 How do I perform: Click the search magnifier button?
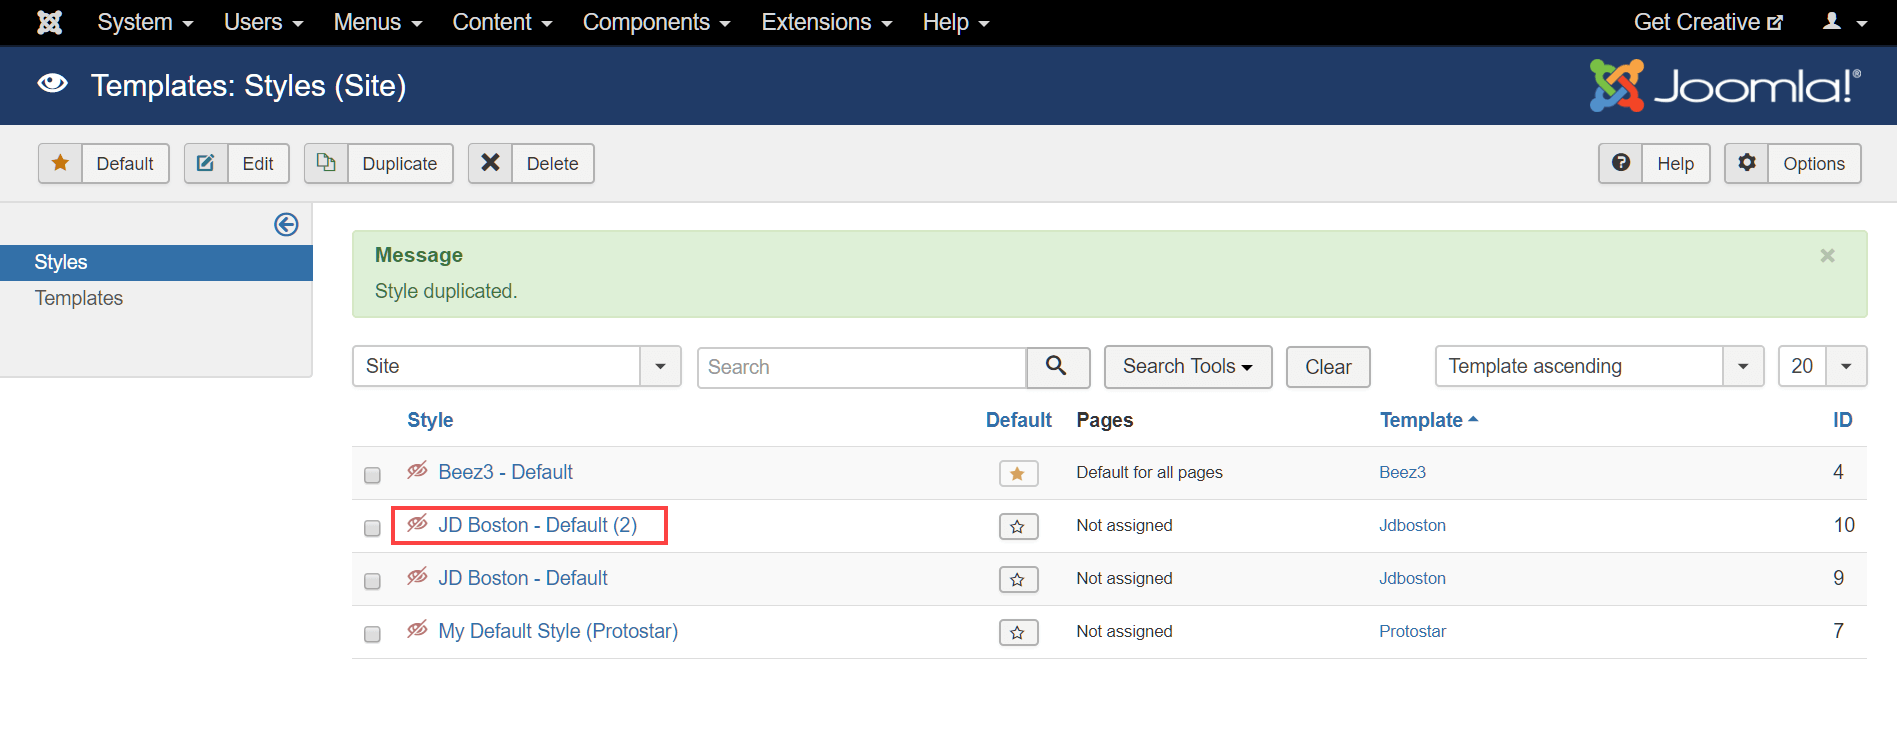(1057, 366)
